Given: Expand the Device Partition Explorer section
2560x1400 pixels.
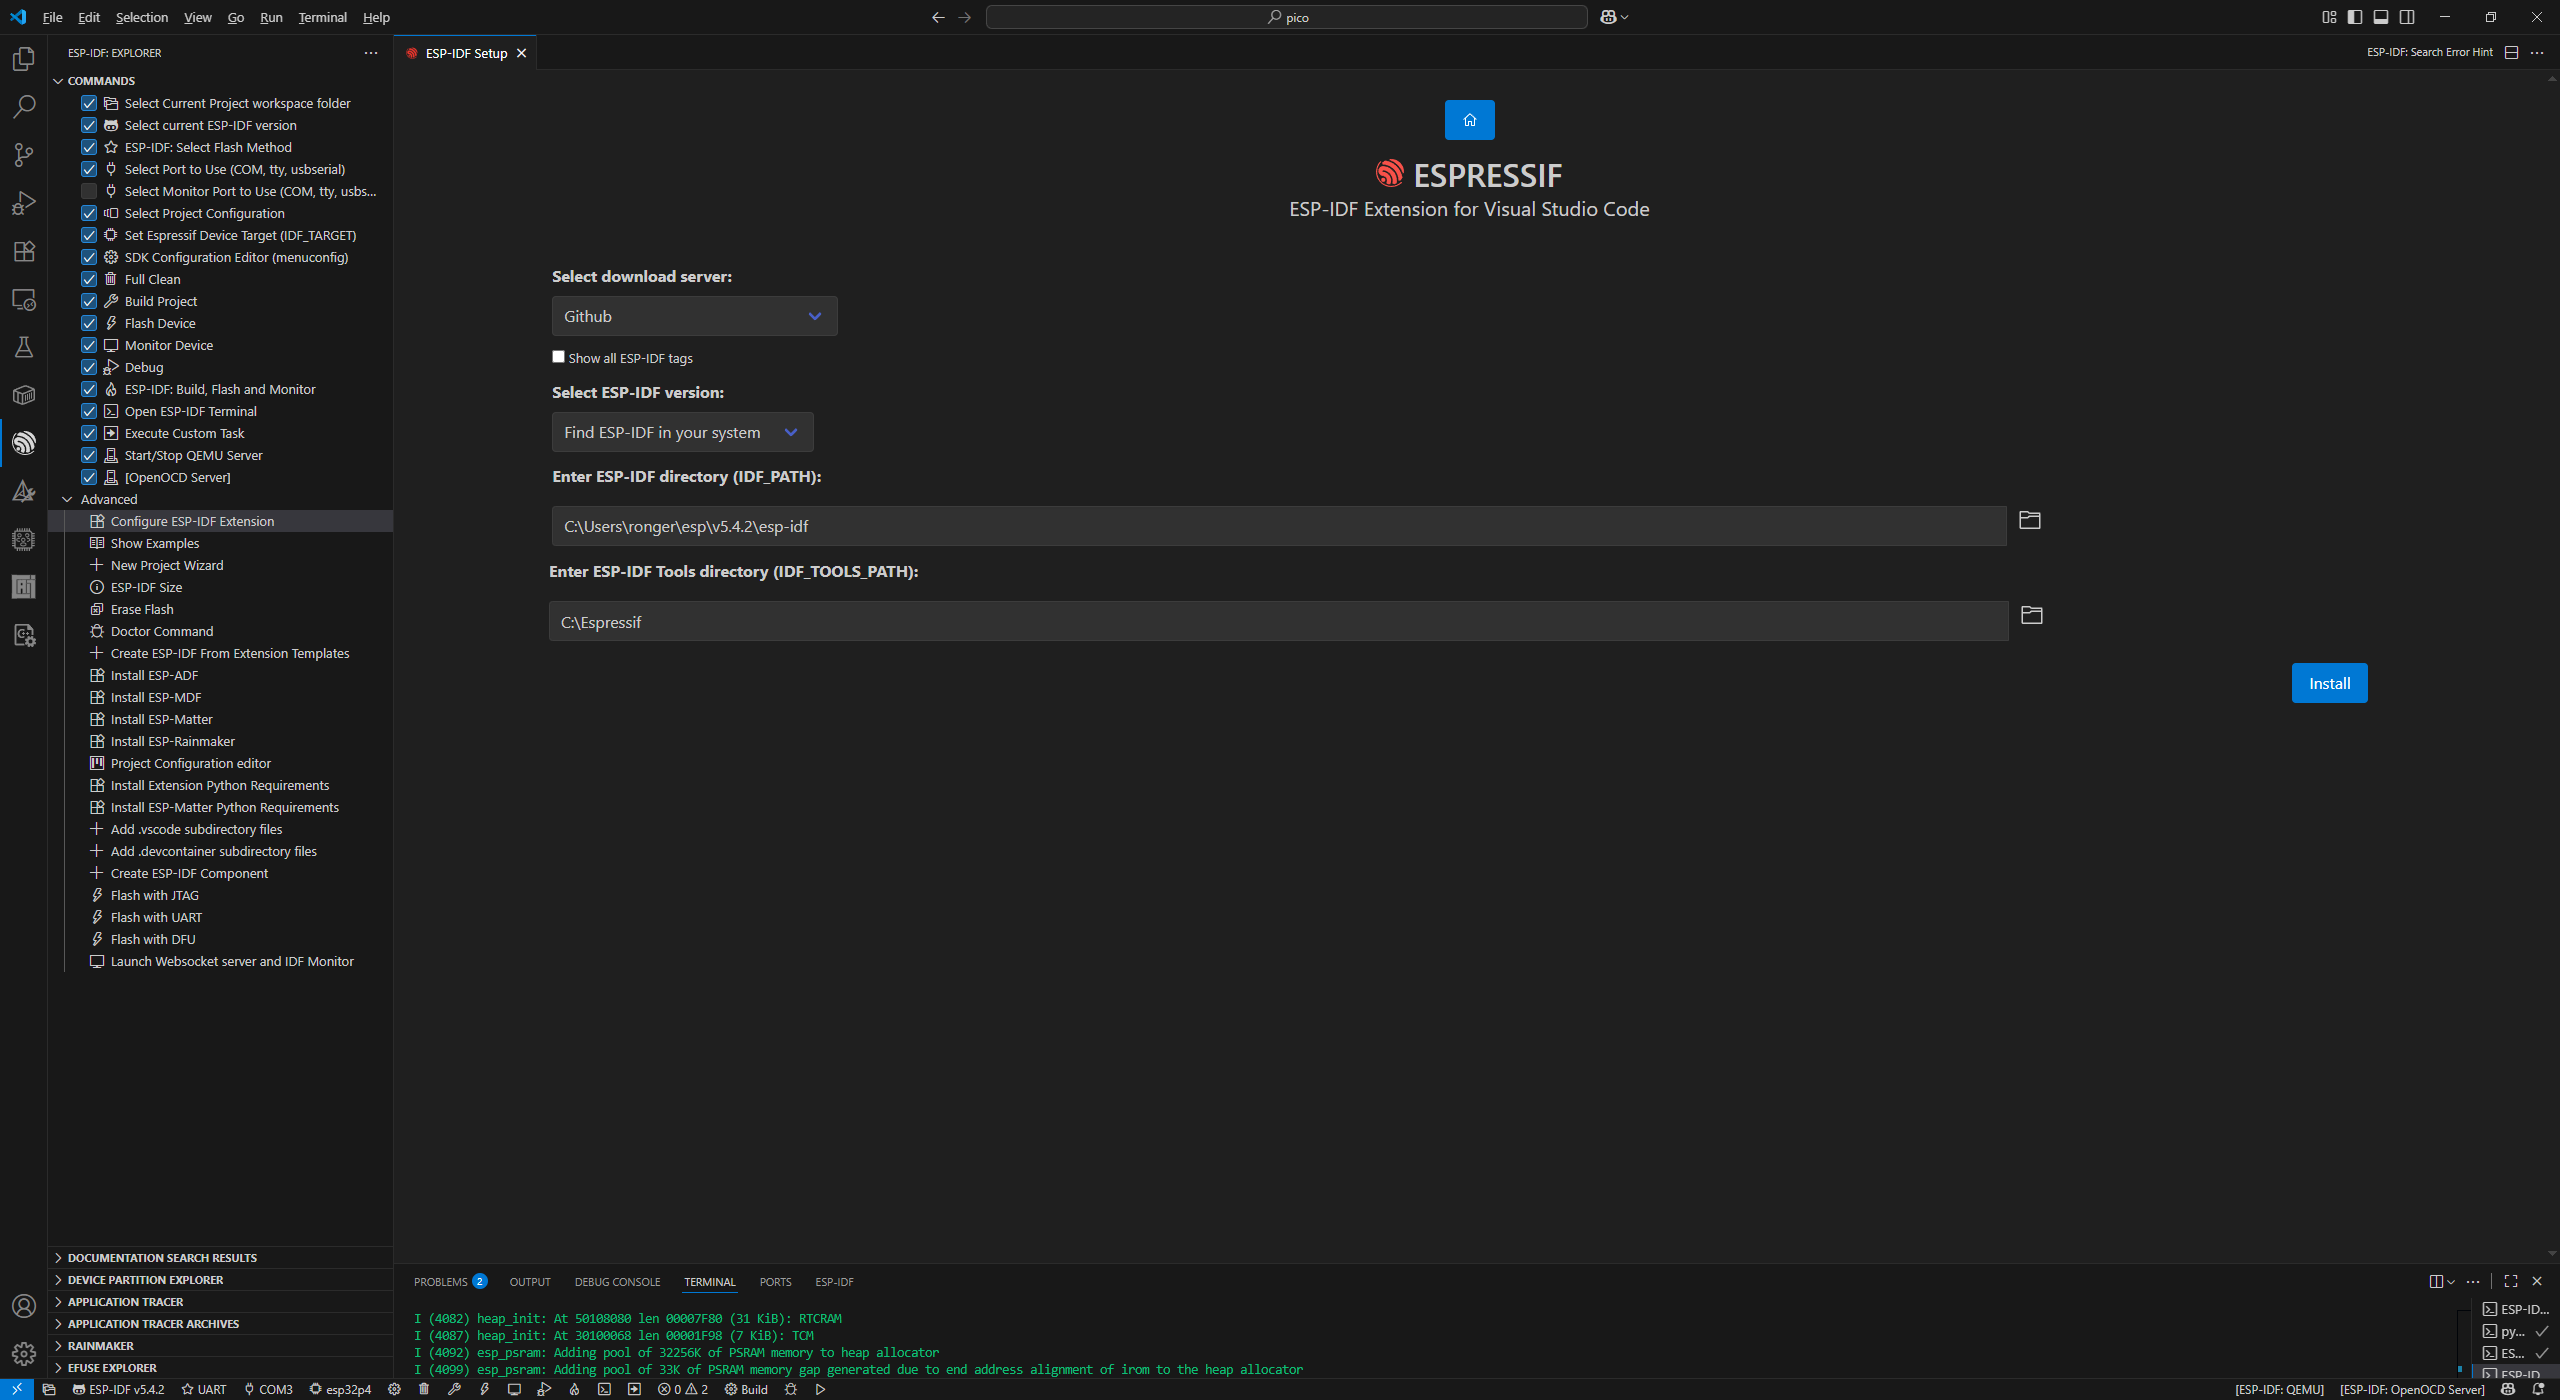Looking at the screenshot, I should [x=145, y=1280].
